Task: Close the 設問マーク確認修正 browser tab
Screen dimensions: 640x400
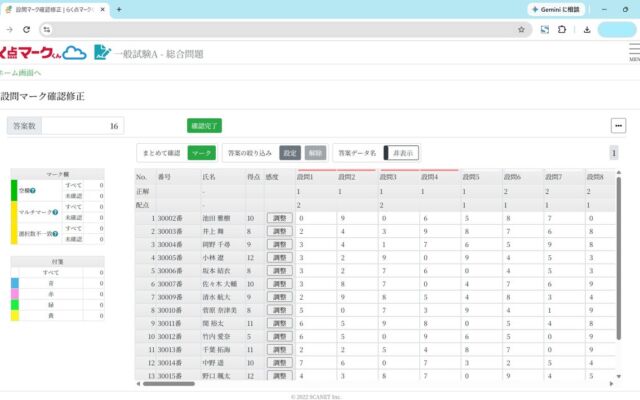Action: click(x=102, y=9)
